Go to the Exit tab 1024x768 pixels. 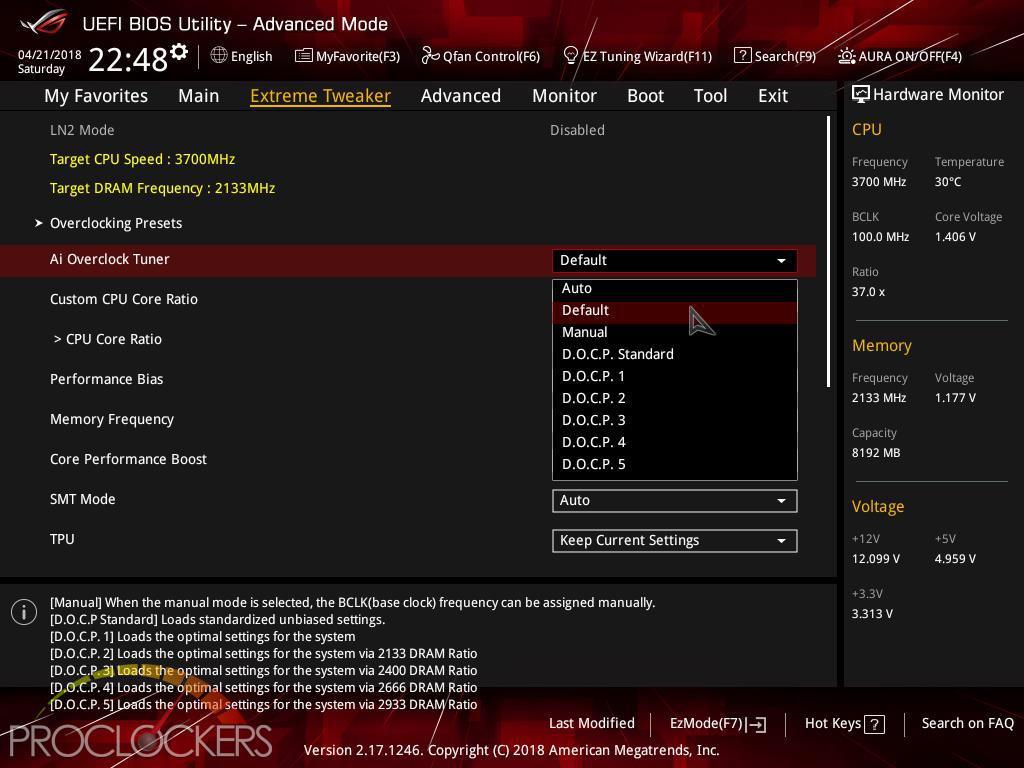(773, 96)
